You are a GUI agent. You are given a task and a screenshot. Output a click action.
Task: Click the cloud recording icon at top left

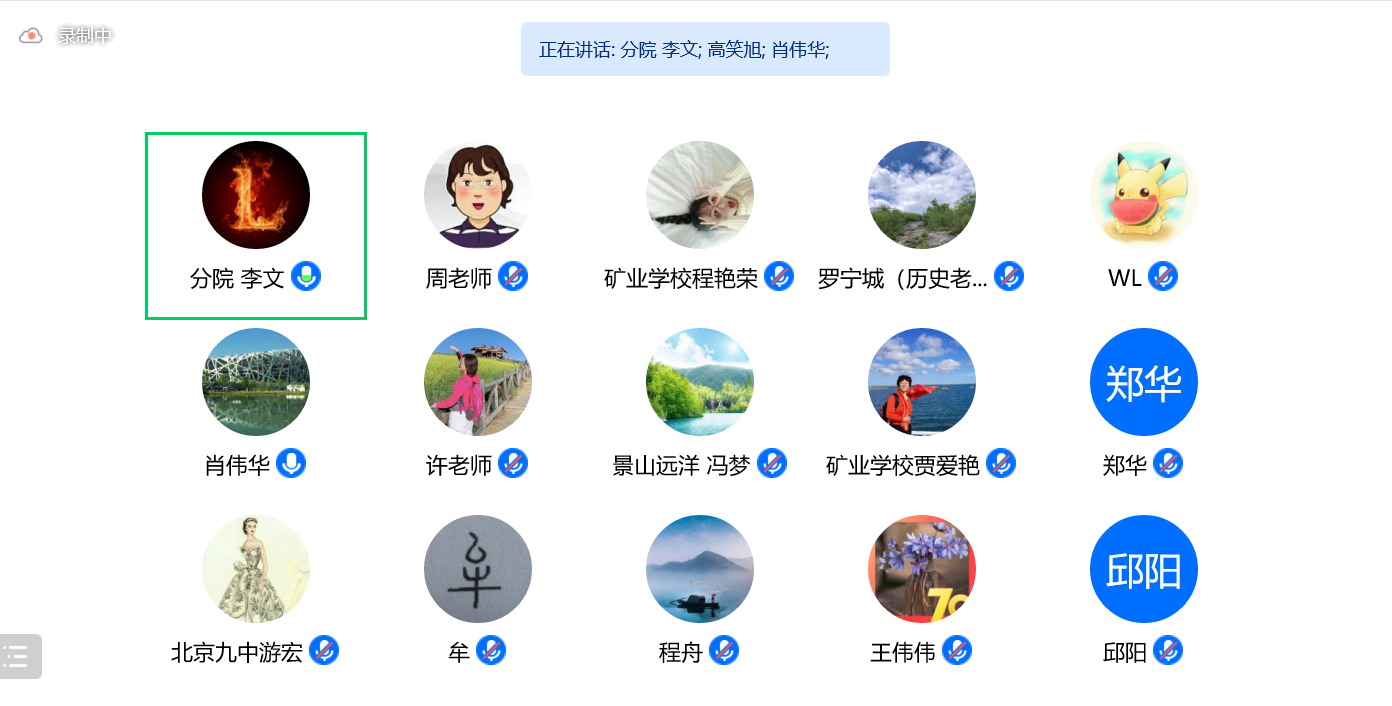[x=31, y=36]
